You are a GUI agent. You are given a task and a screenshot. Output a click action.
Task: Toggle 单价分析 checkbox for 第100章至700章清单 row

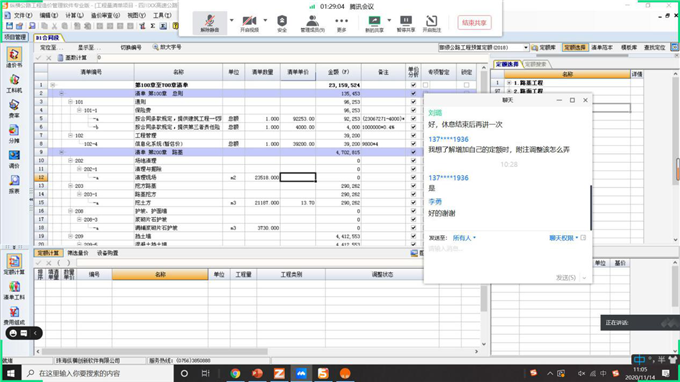pyautogui.click(x=413, y=85)
